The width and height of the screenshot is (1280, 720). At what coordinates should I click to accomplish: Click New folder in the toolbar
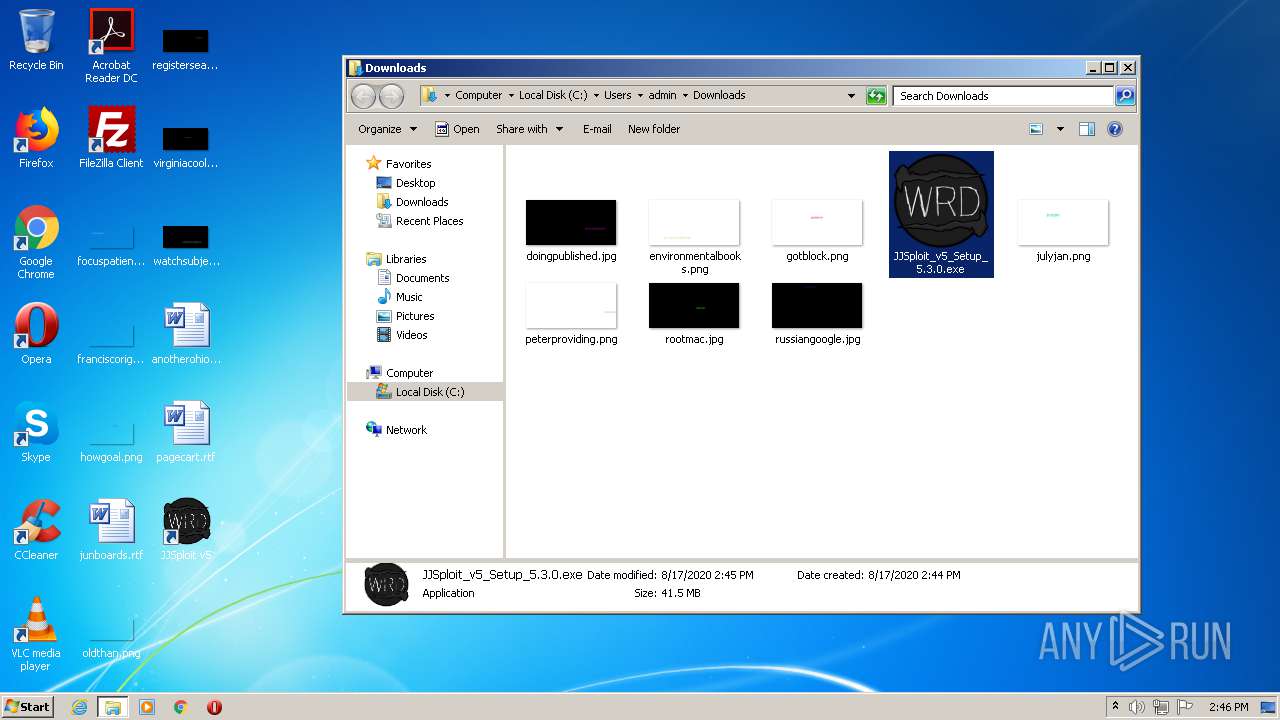pos(654,129)
